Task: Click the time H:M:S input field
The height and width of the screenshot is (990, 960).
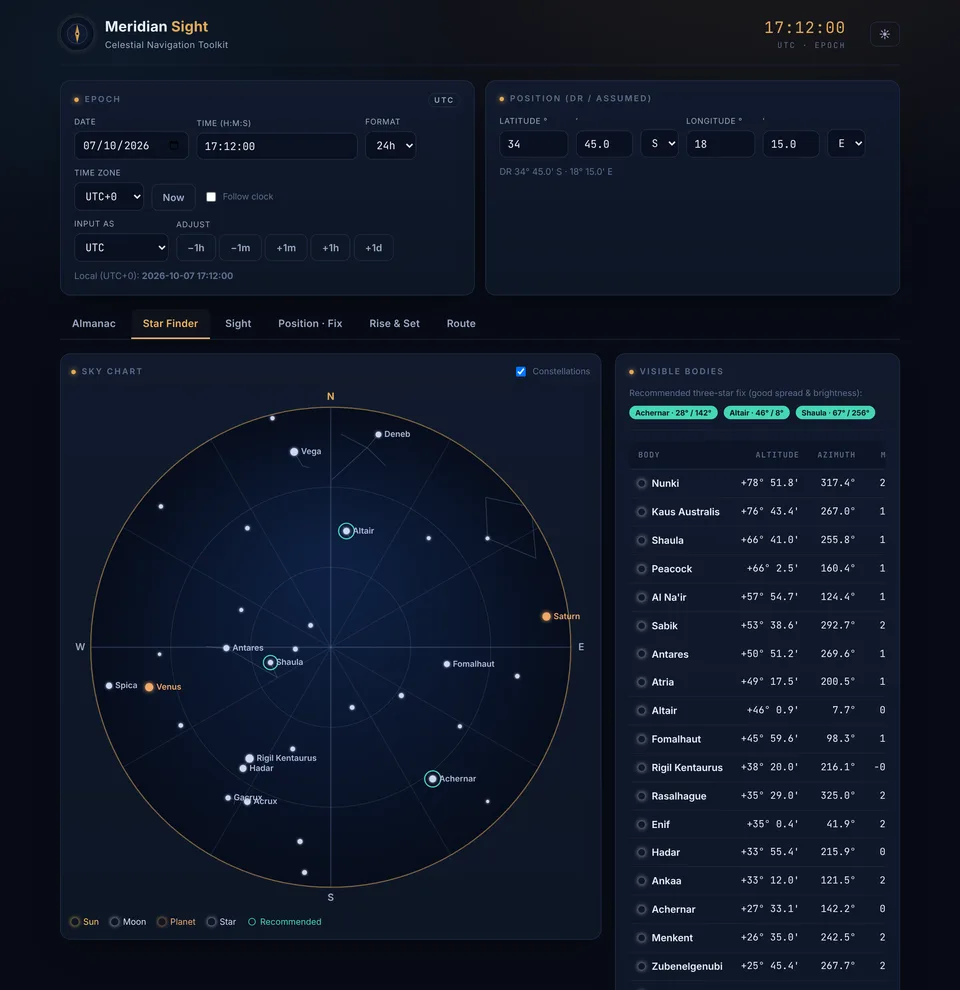Action: pyautogui.click(x=277, y=146)
